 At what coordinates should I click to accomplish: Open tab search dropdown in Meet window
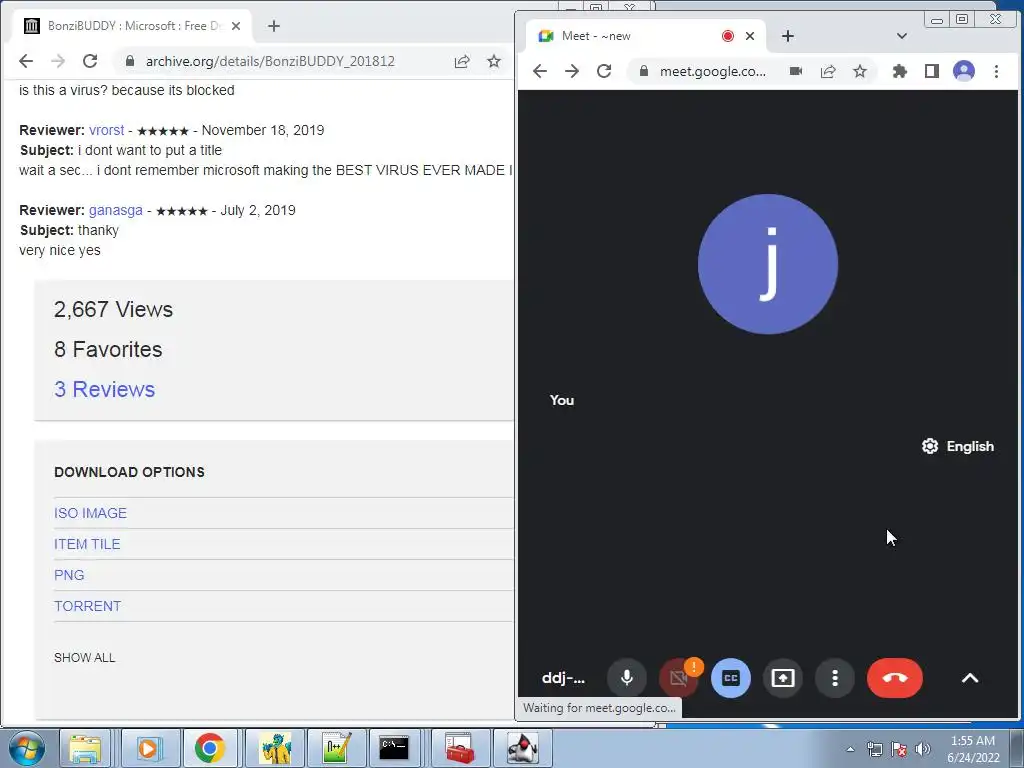tap(901, 36)
